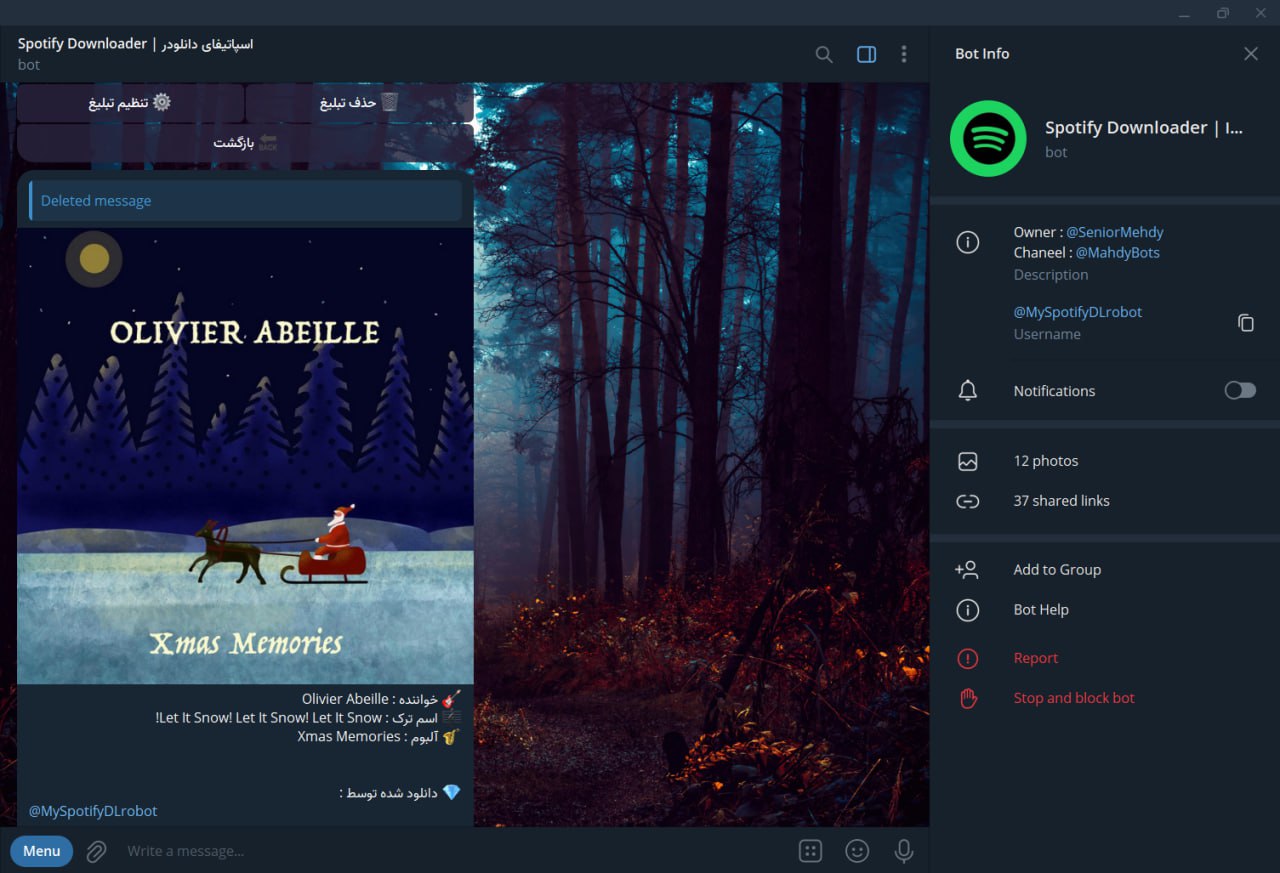Toggle the side panel icon in header
The image size is (1280, 873).
tap(867, 54)
